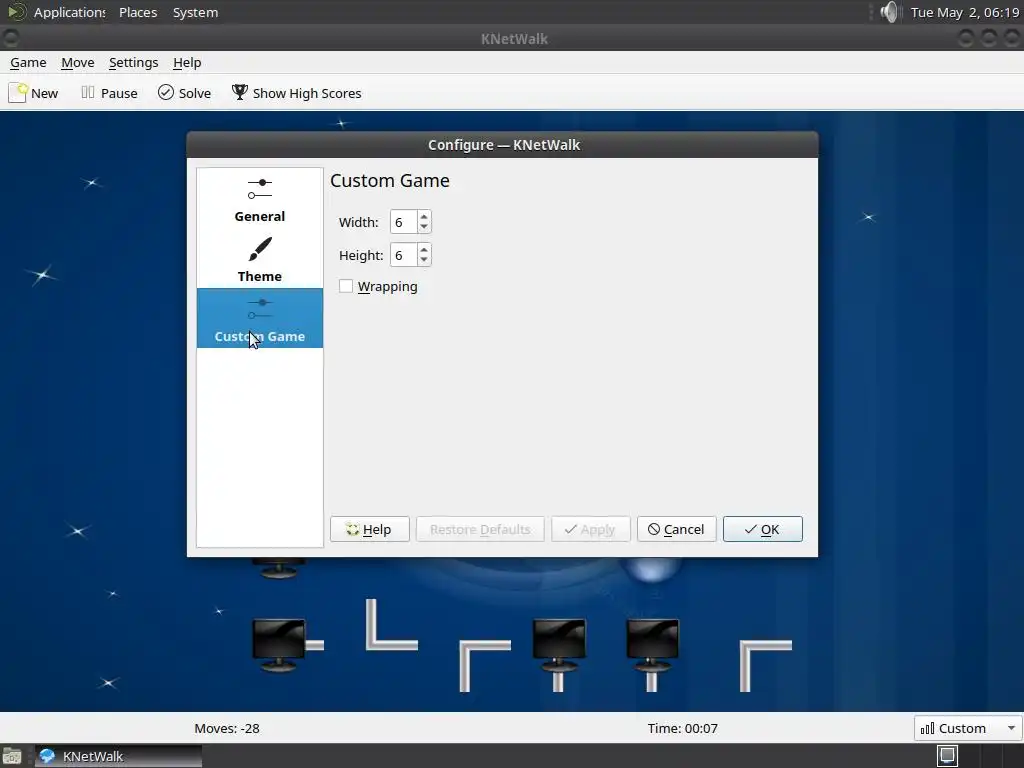Open the Settings menu
1024x768 pixels.
coord(133,63)
